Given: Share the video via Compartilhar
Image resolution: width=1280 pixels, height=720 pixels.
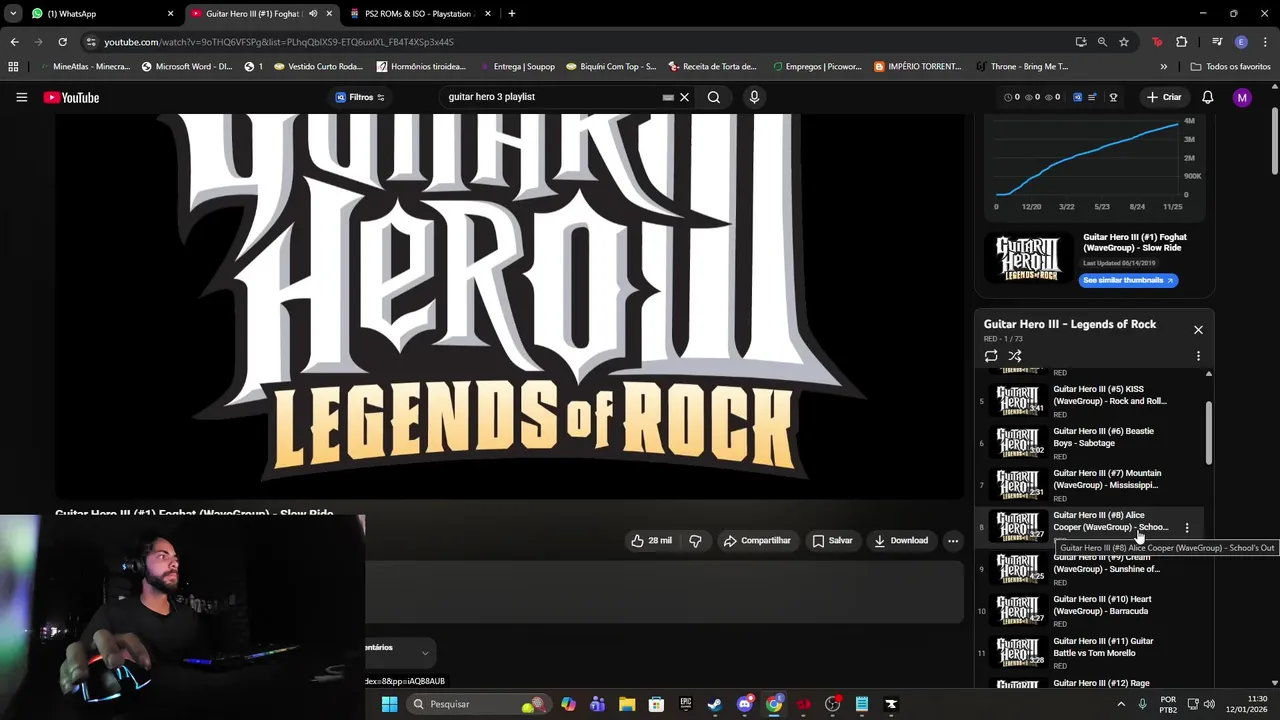Looking at the screenshot, I should pos(757,540).
